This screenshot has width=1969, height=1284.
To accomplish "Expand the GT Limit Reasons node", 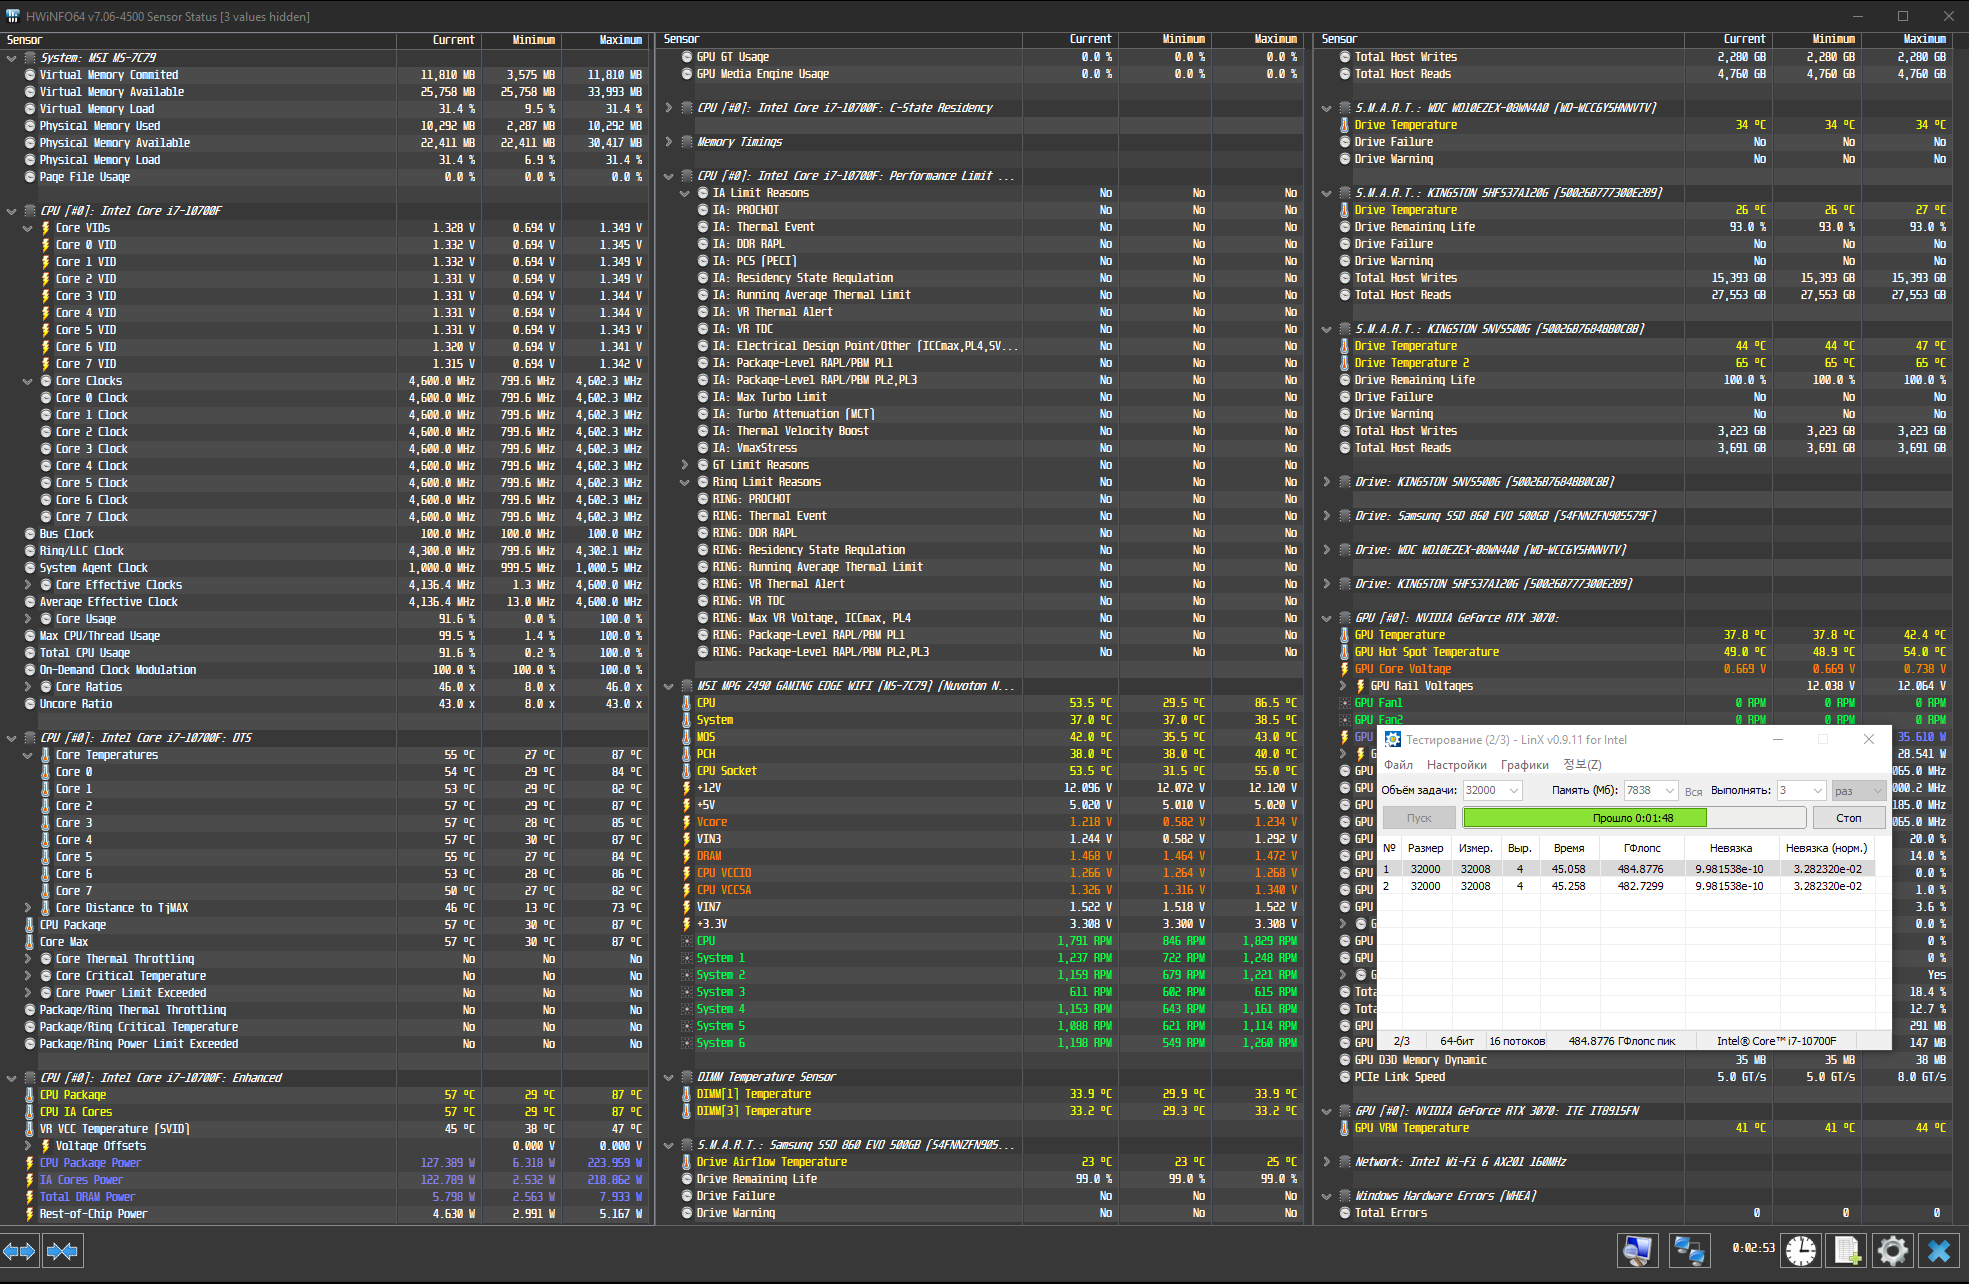I will [685, 465].
